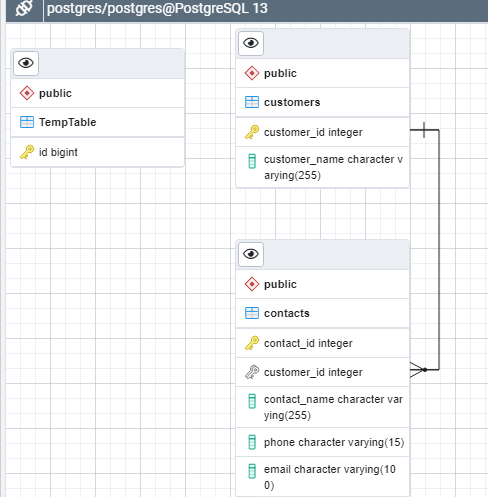The width and height of the screenshot is (488, 497).
Task: Select customers' customer_id integer column text
Action: [x=313, y=132]
